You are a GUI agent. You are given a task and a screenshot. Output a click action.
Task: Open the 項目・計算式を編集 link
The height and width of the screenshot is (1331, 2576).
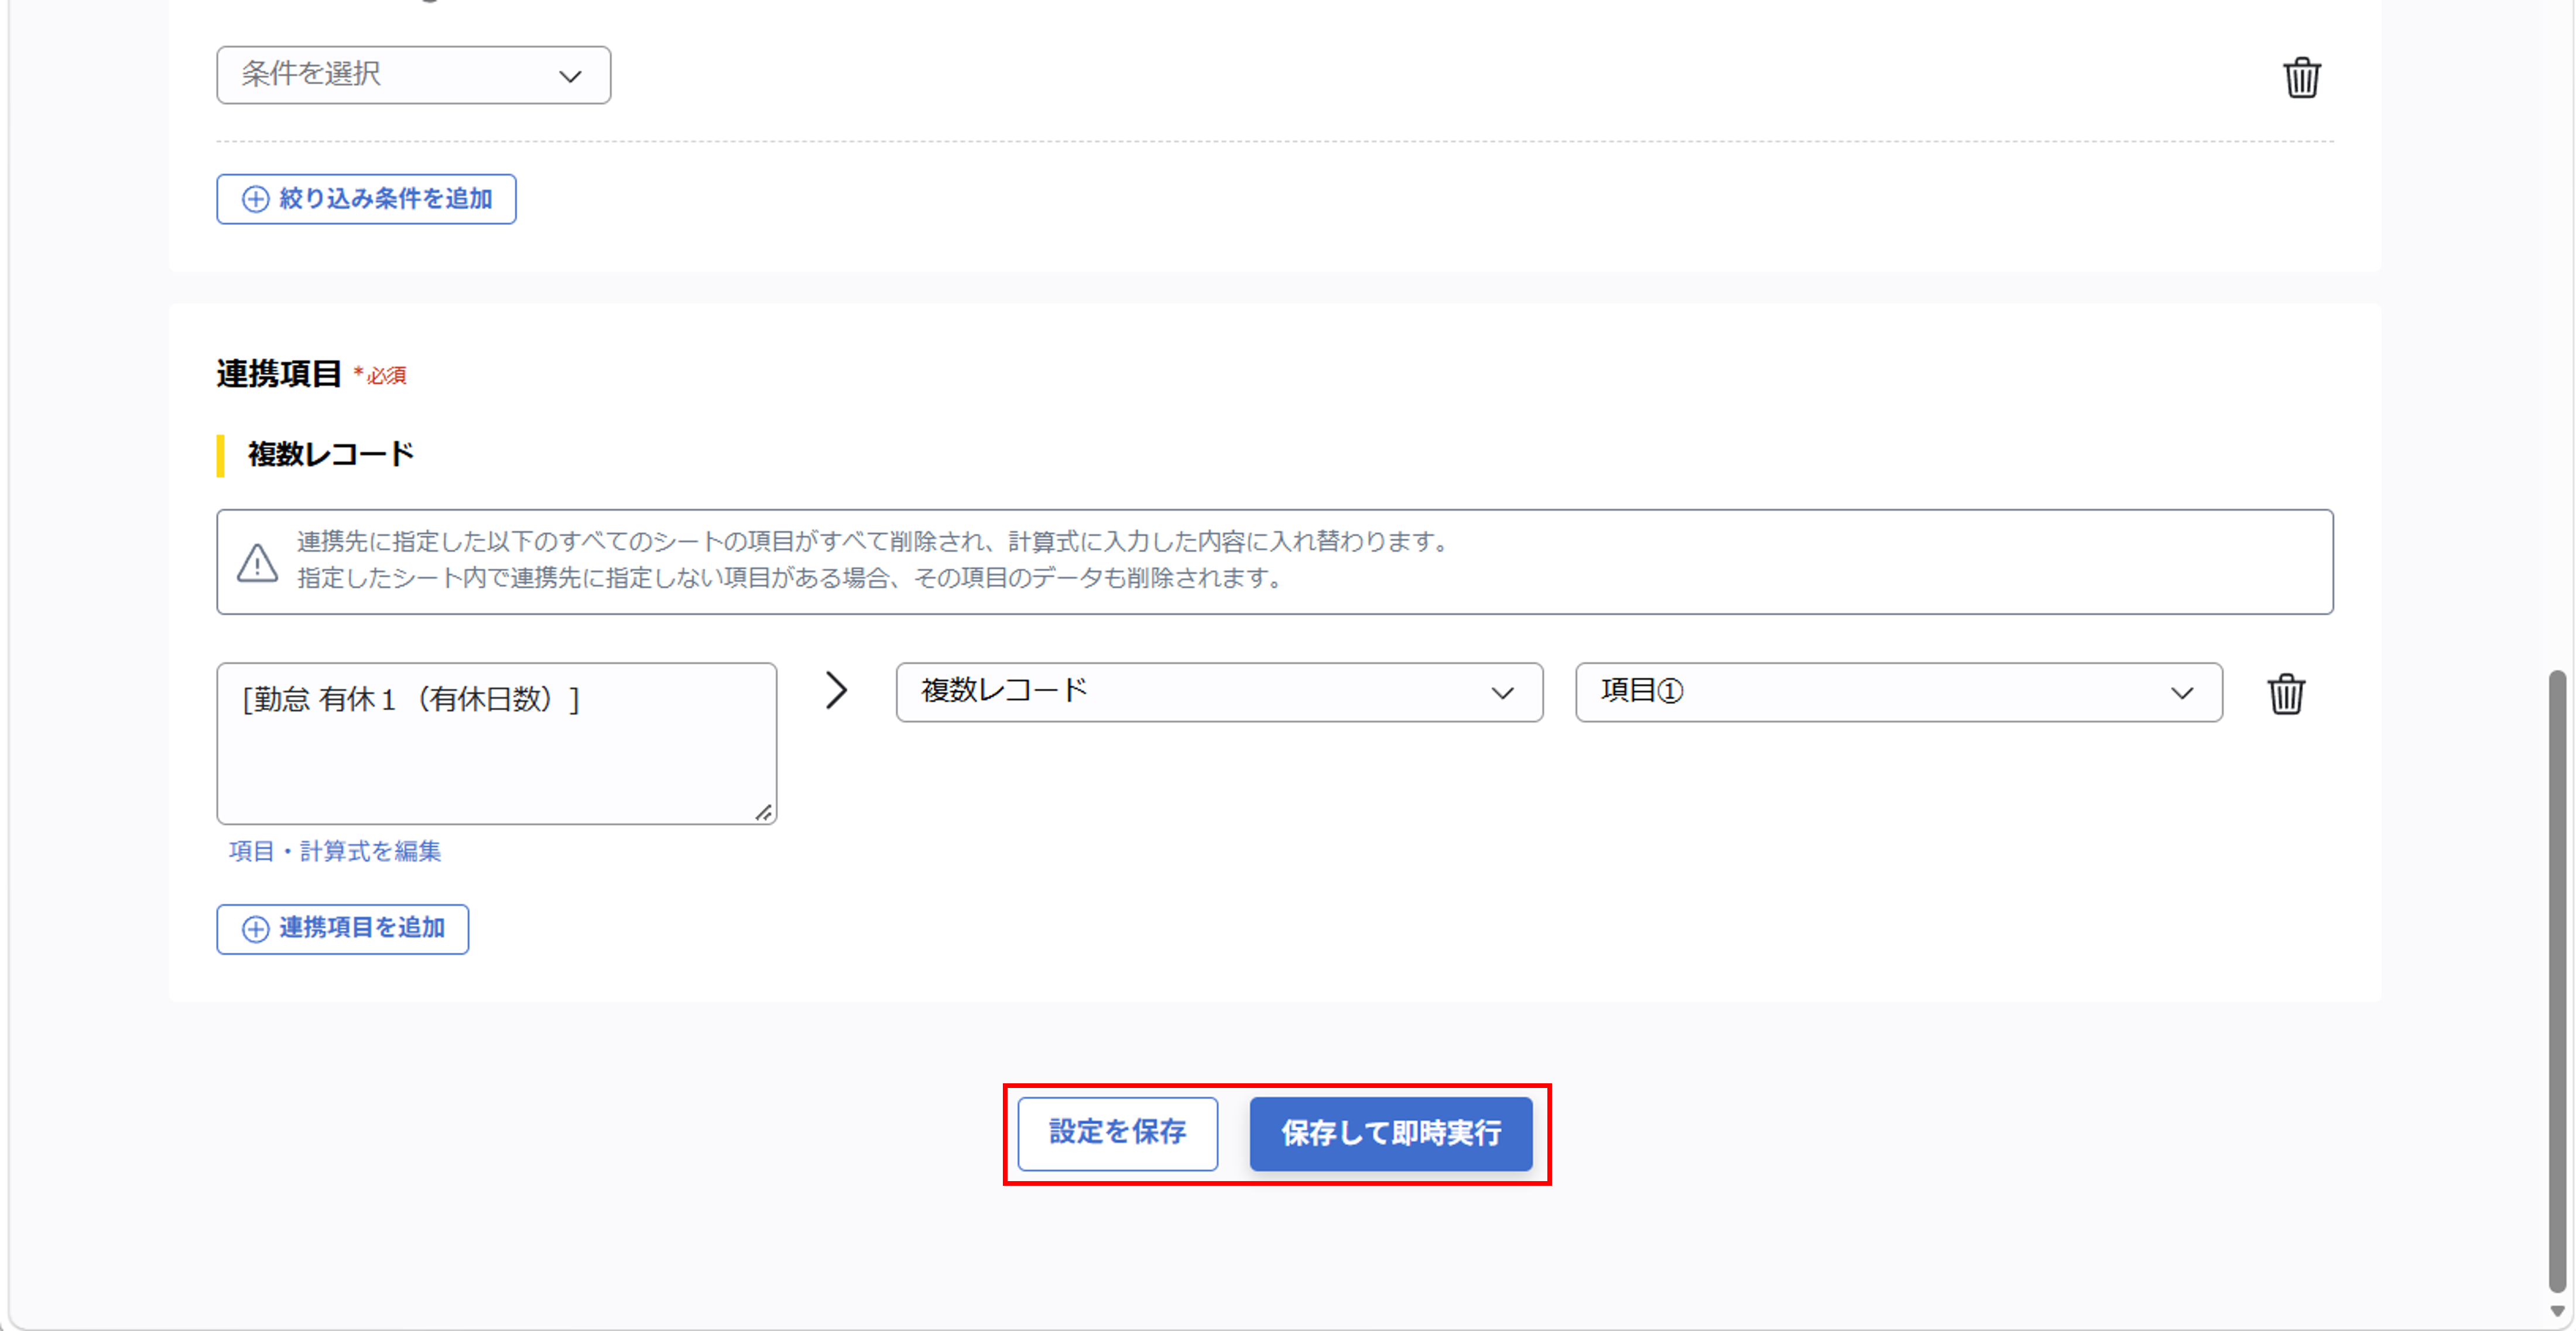click(x=335, y=851)
